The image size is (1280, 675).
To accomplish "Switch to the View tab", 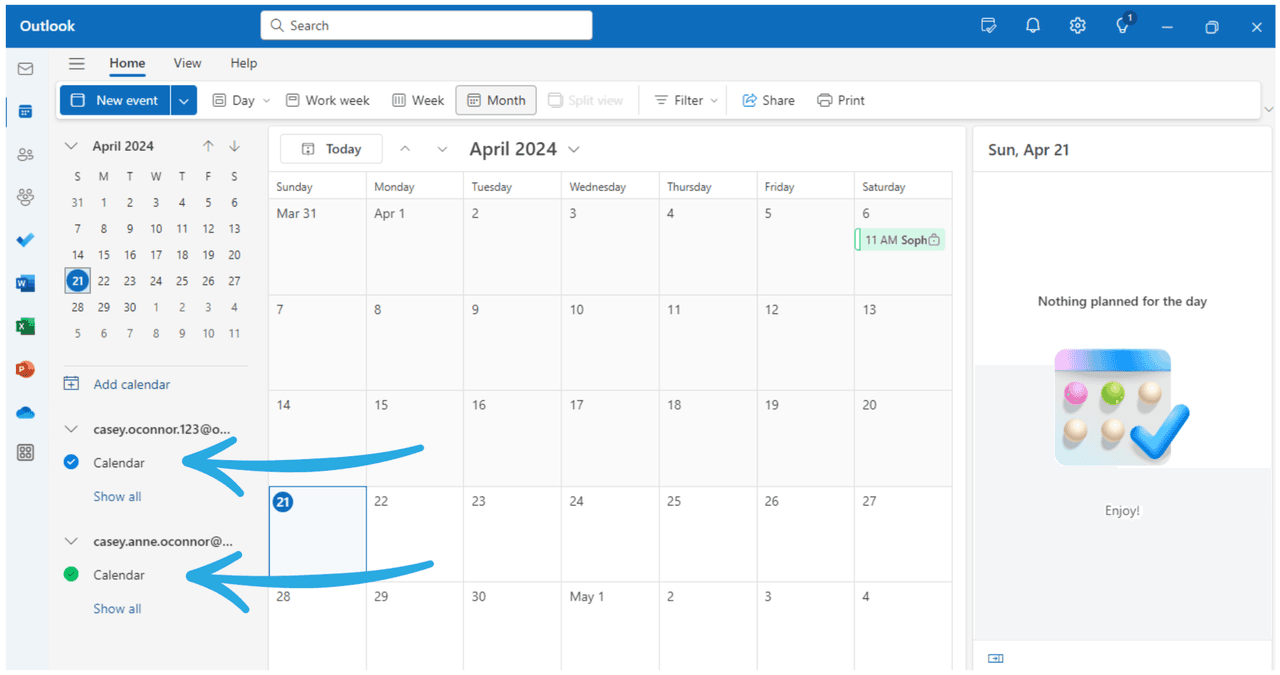I will pyautogui.click(x=187, y=63).
